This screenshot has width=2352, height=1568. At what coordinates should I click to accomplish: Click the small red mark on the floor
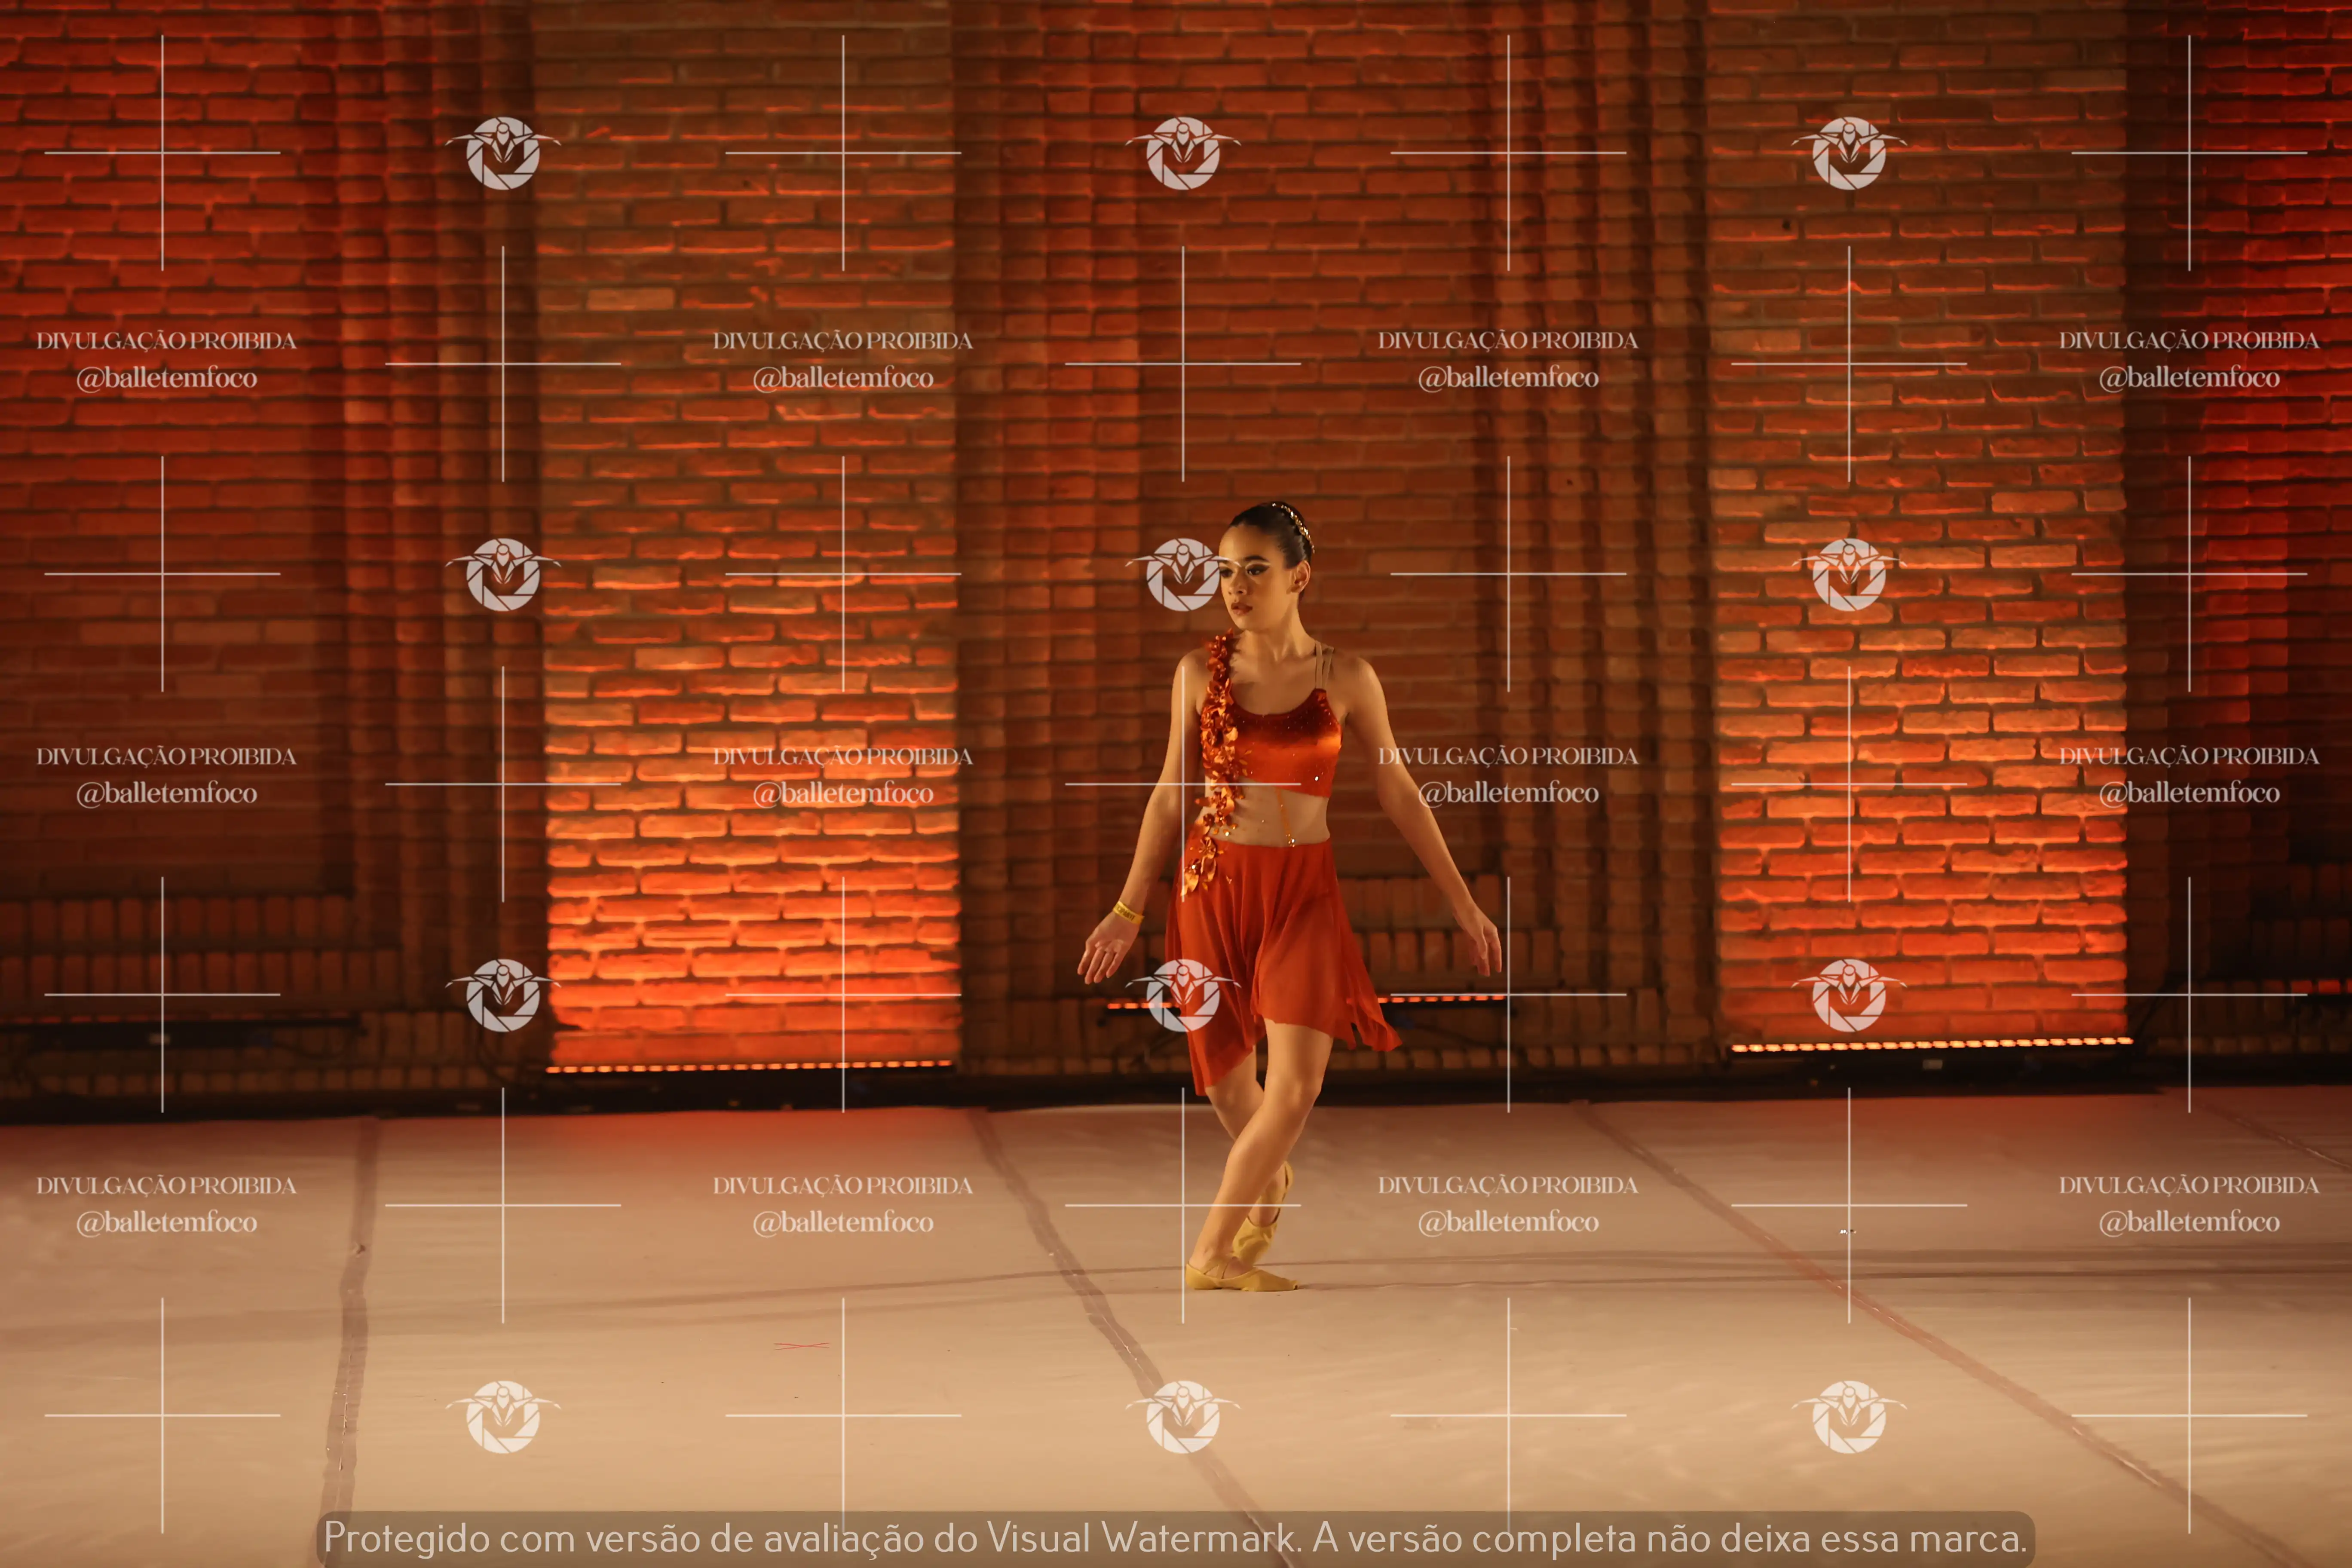pyautogui.click(x=801, y=1346)
